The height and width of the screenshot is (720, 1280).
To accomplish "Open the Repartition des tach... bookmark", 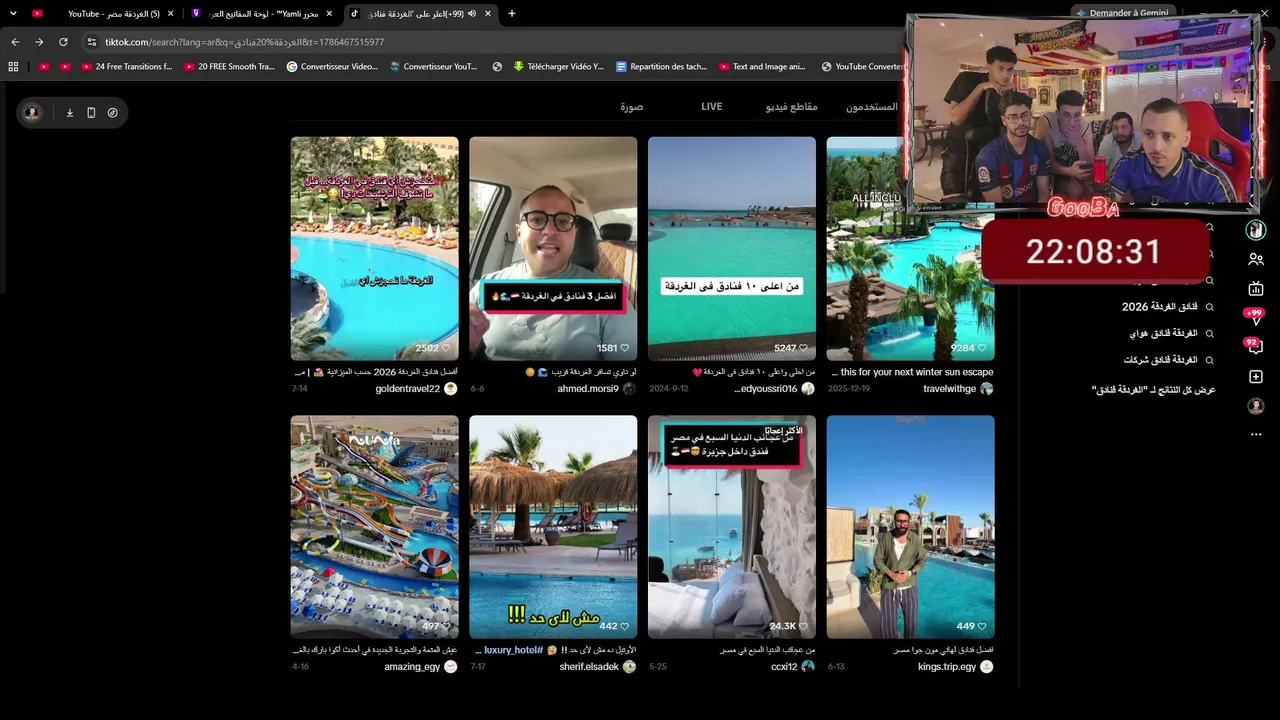I will [661, 67].
